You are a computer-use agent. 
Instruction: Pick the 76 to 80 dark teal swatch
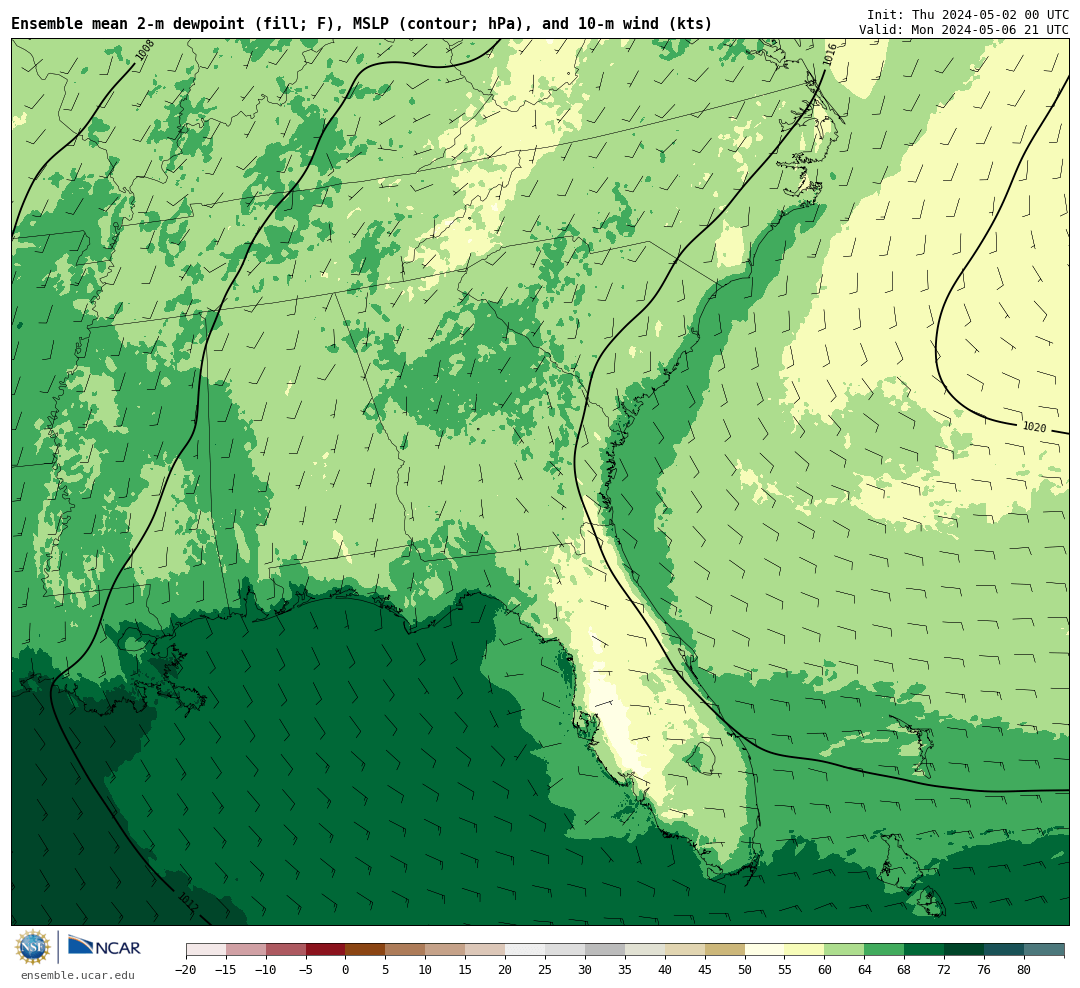1005,949
